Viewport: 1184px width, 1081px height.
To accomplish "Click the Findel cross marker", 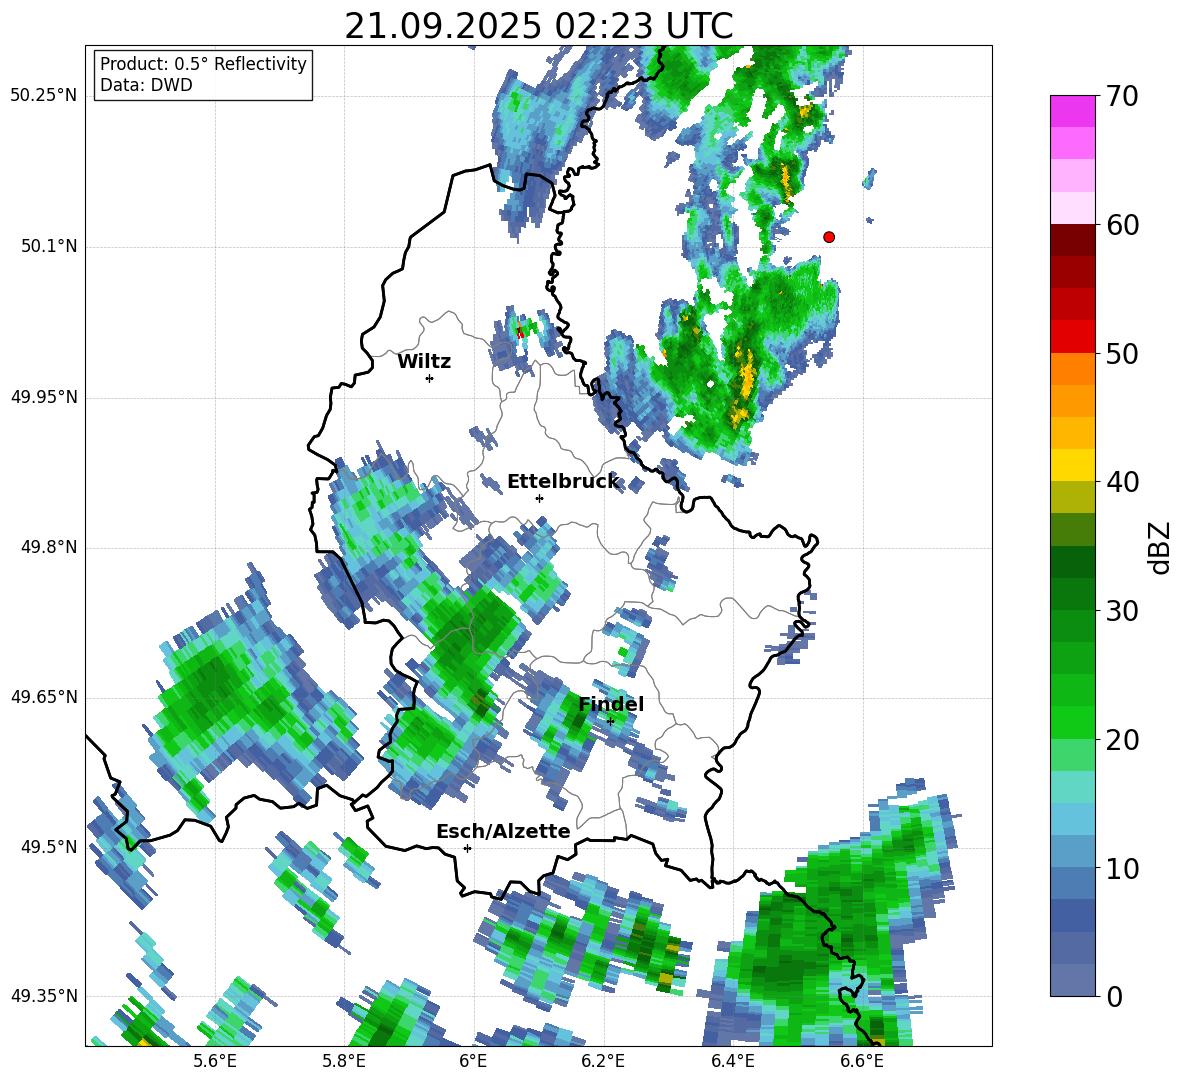I will (611, 721).
